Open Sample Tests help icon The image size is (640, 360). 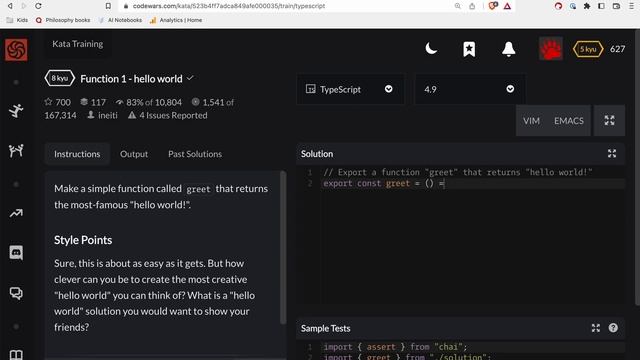pyautogui.click(x=613, y=328)
